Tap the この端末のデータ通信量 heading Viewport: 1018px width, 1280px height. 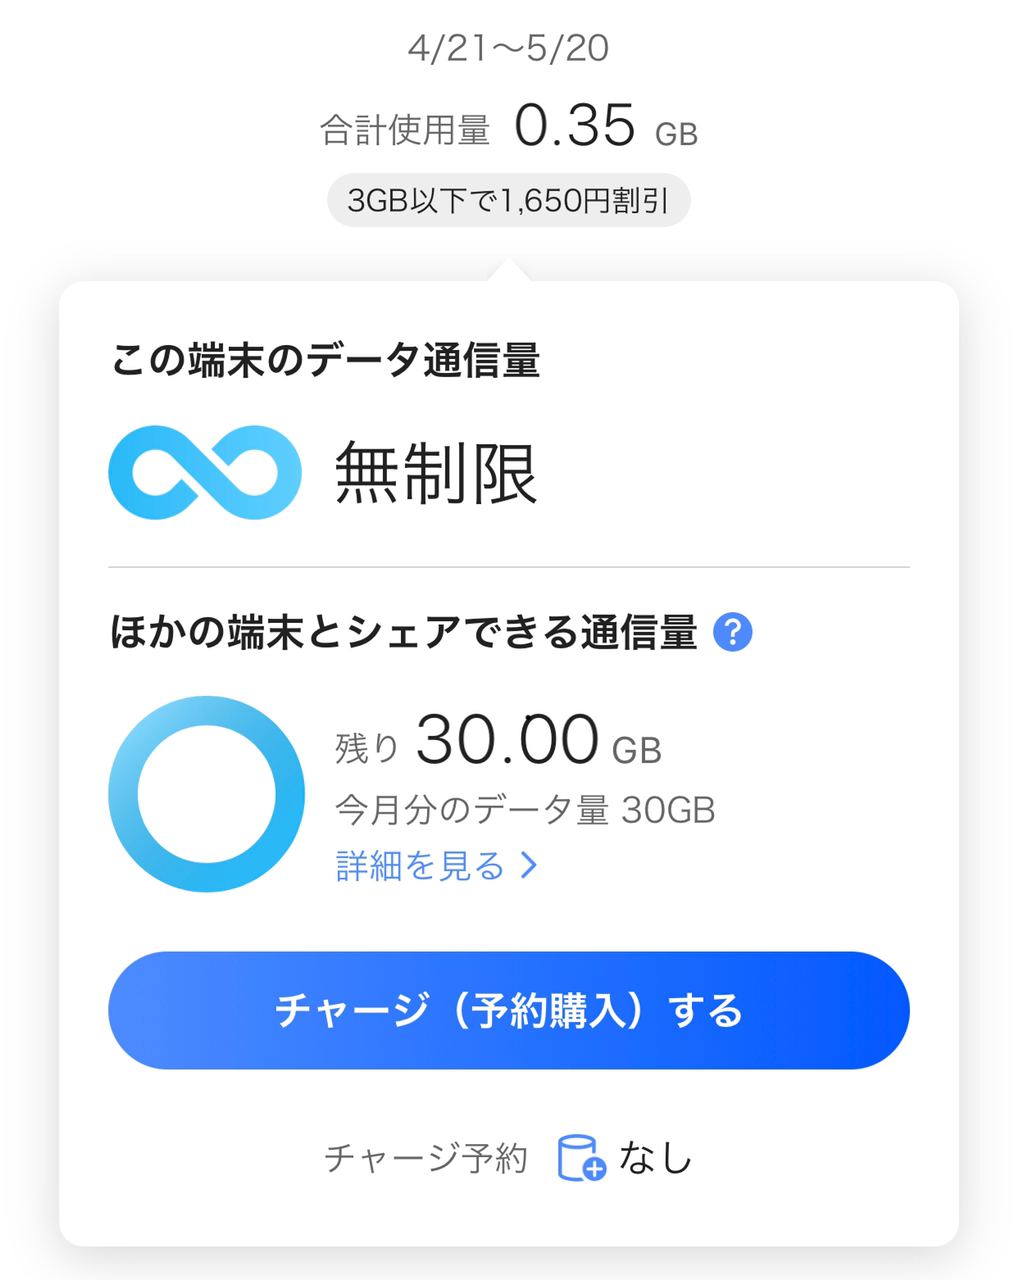[325, 361]
